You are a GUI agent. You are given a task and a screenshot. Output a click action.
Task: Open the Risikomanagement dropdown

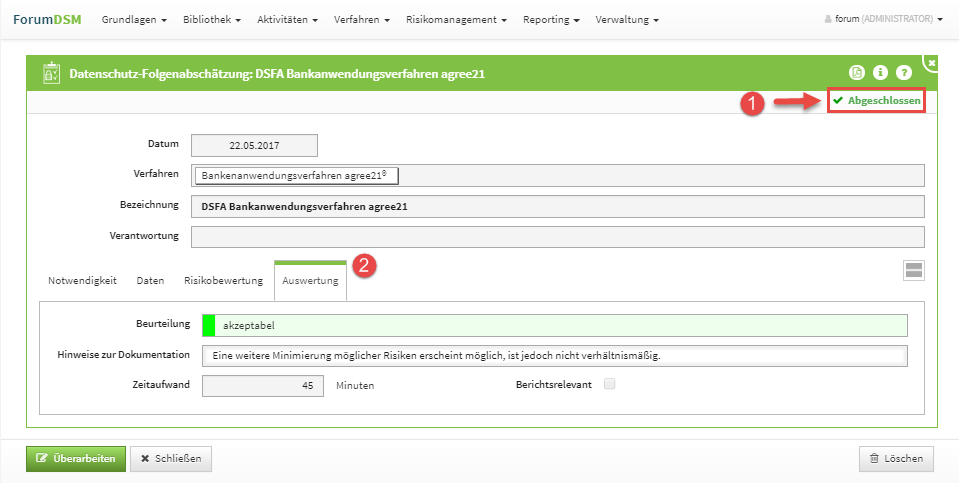pyautogui.click(x=456, y=19)
